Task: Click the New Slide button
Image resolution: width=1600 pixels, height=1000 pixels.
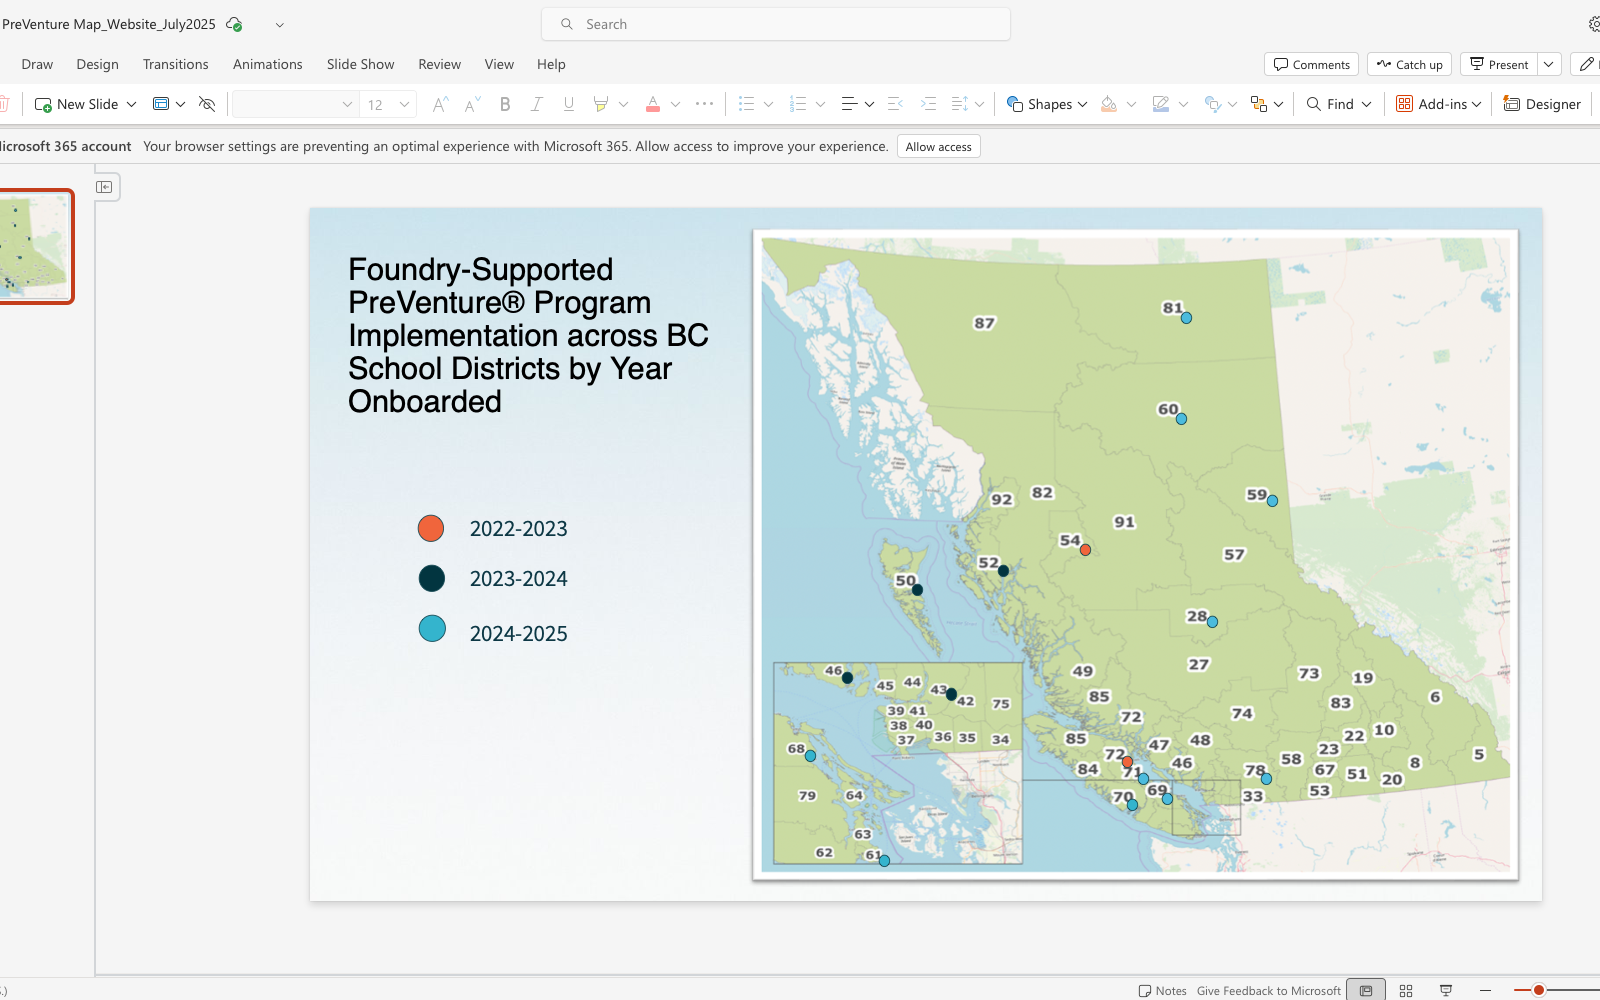Action: click(76, 104)
